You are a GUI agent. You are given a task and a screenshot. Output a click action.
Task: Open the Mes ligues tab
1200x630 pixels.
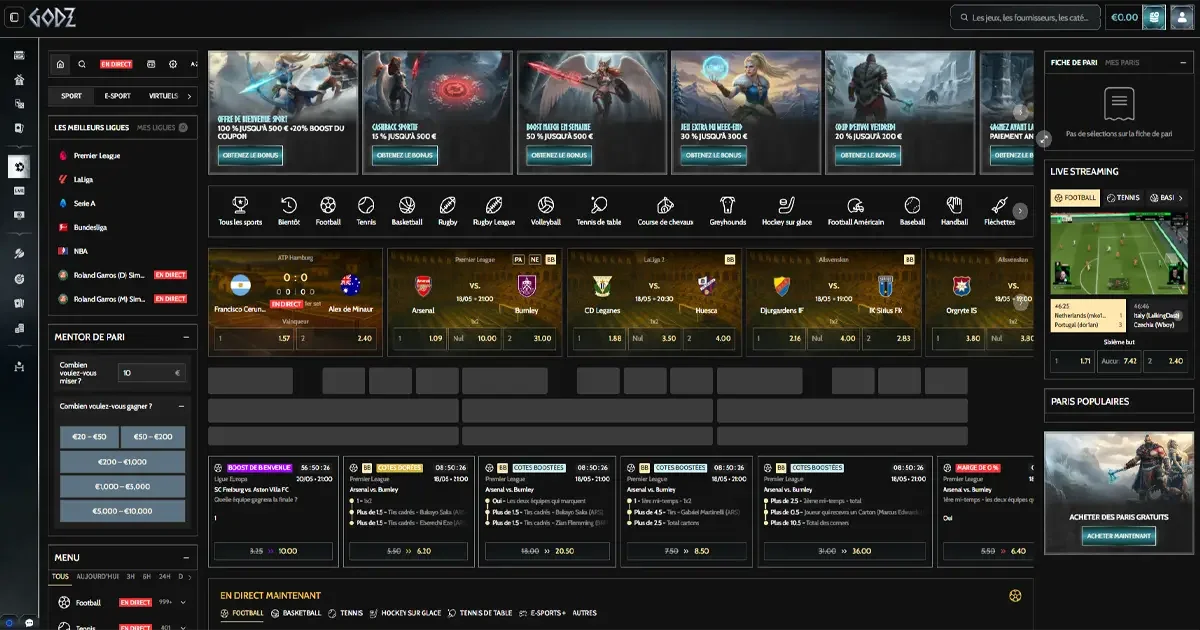[x=156, y=128]
